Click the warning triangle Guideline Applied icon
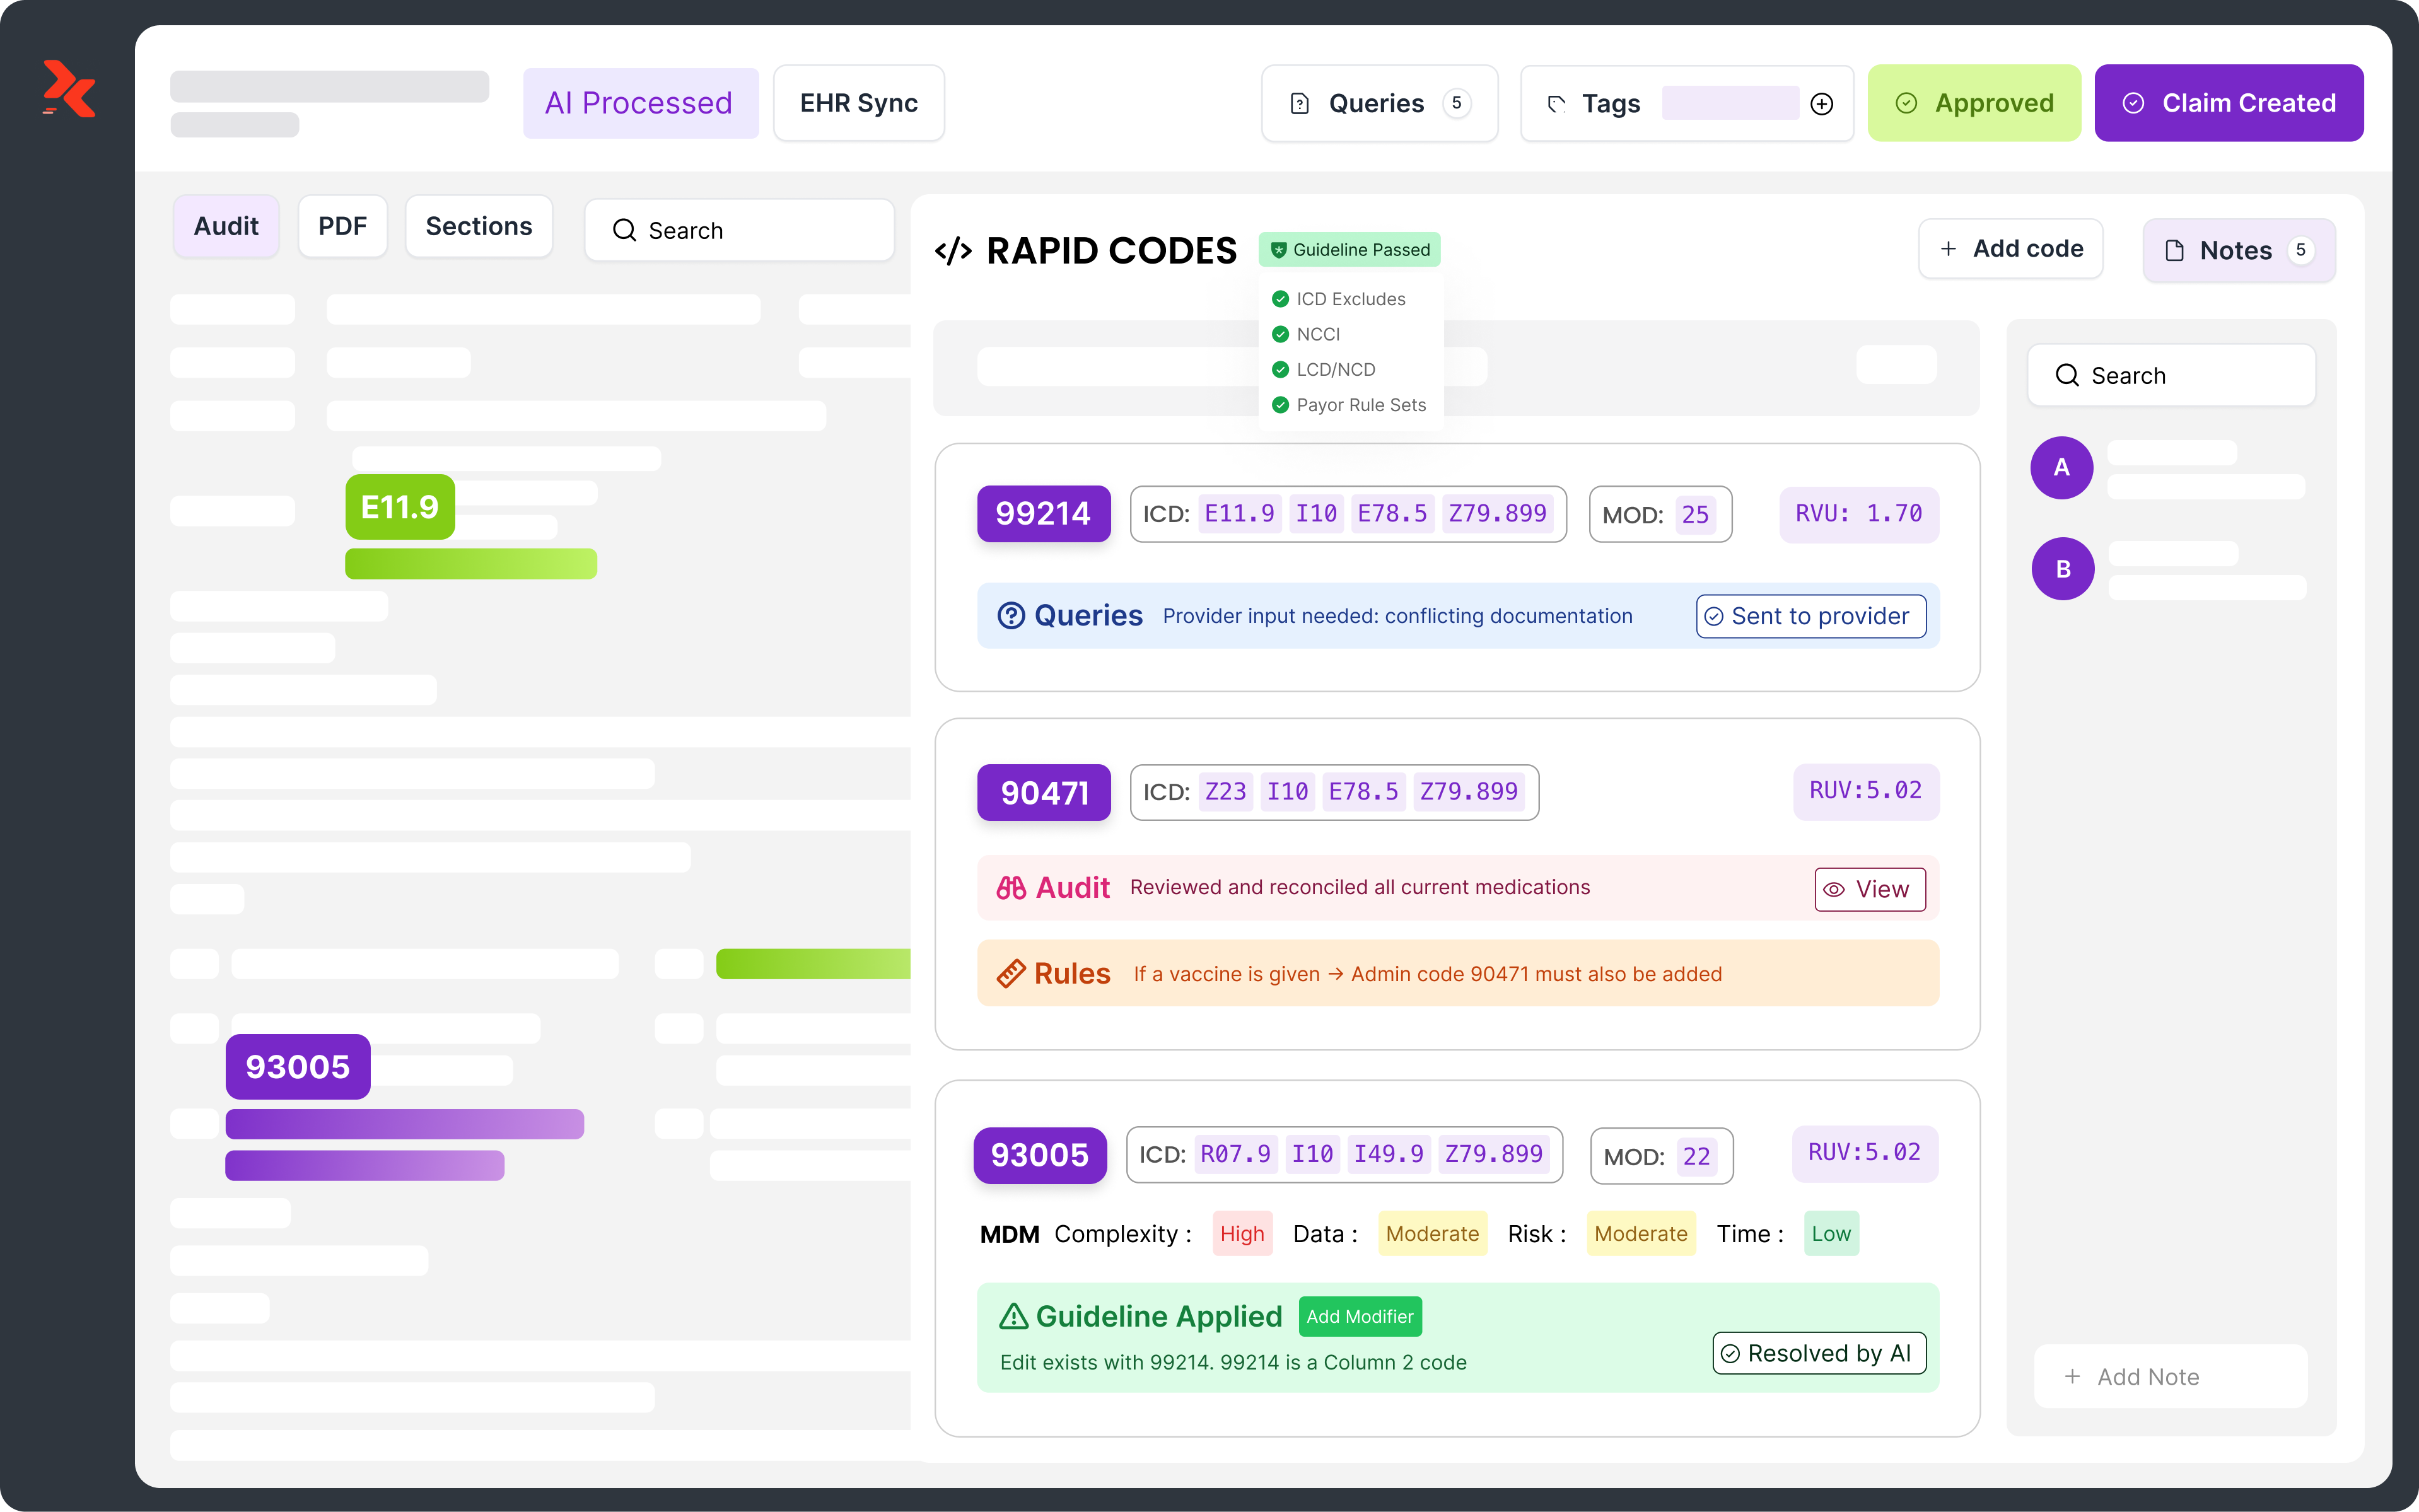The height and width of the screenshot is (1512, 2419). click(1013, 1317)
